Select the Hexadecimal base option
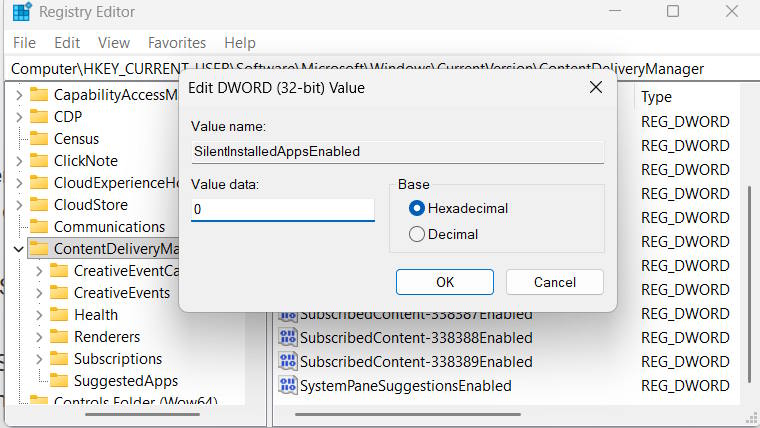This screenshot has width=760, height=428. point(417,209)
